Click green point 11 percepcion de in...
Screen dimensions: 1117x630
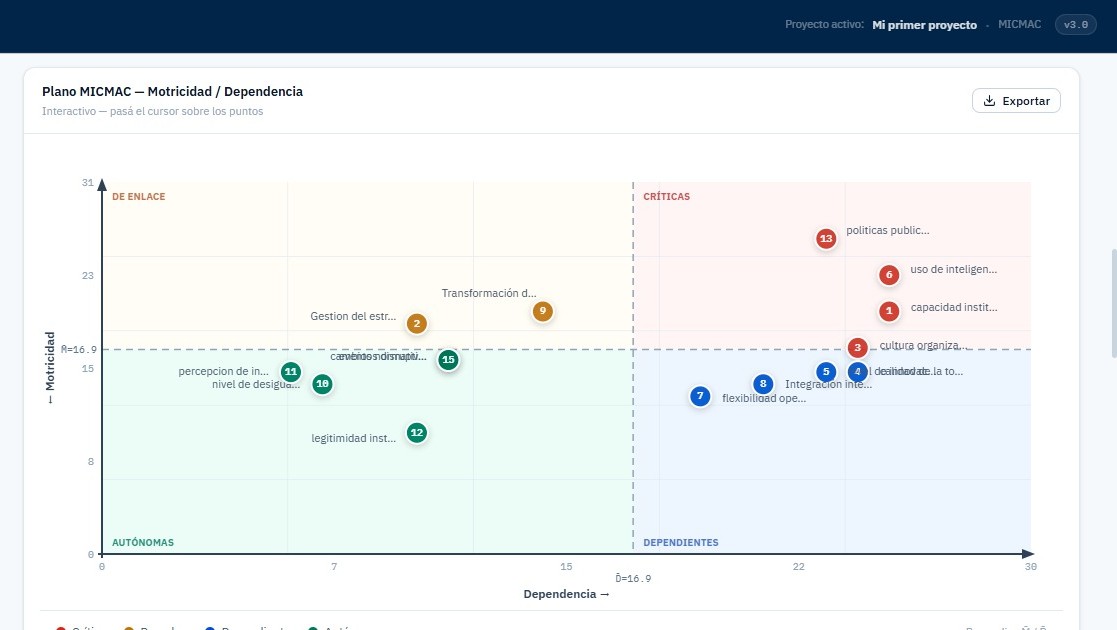point(291,372)
